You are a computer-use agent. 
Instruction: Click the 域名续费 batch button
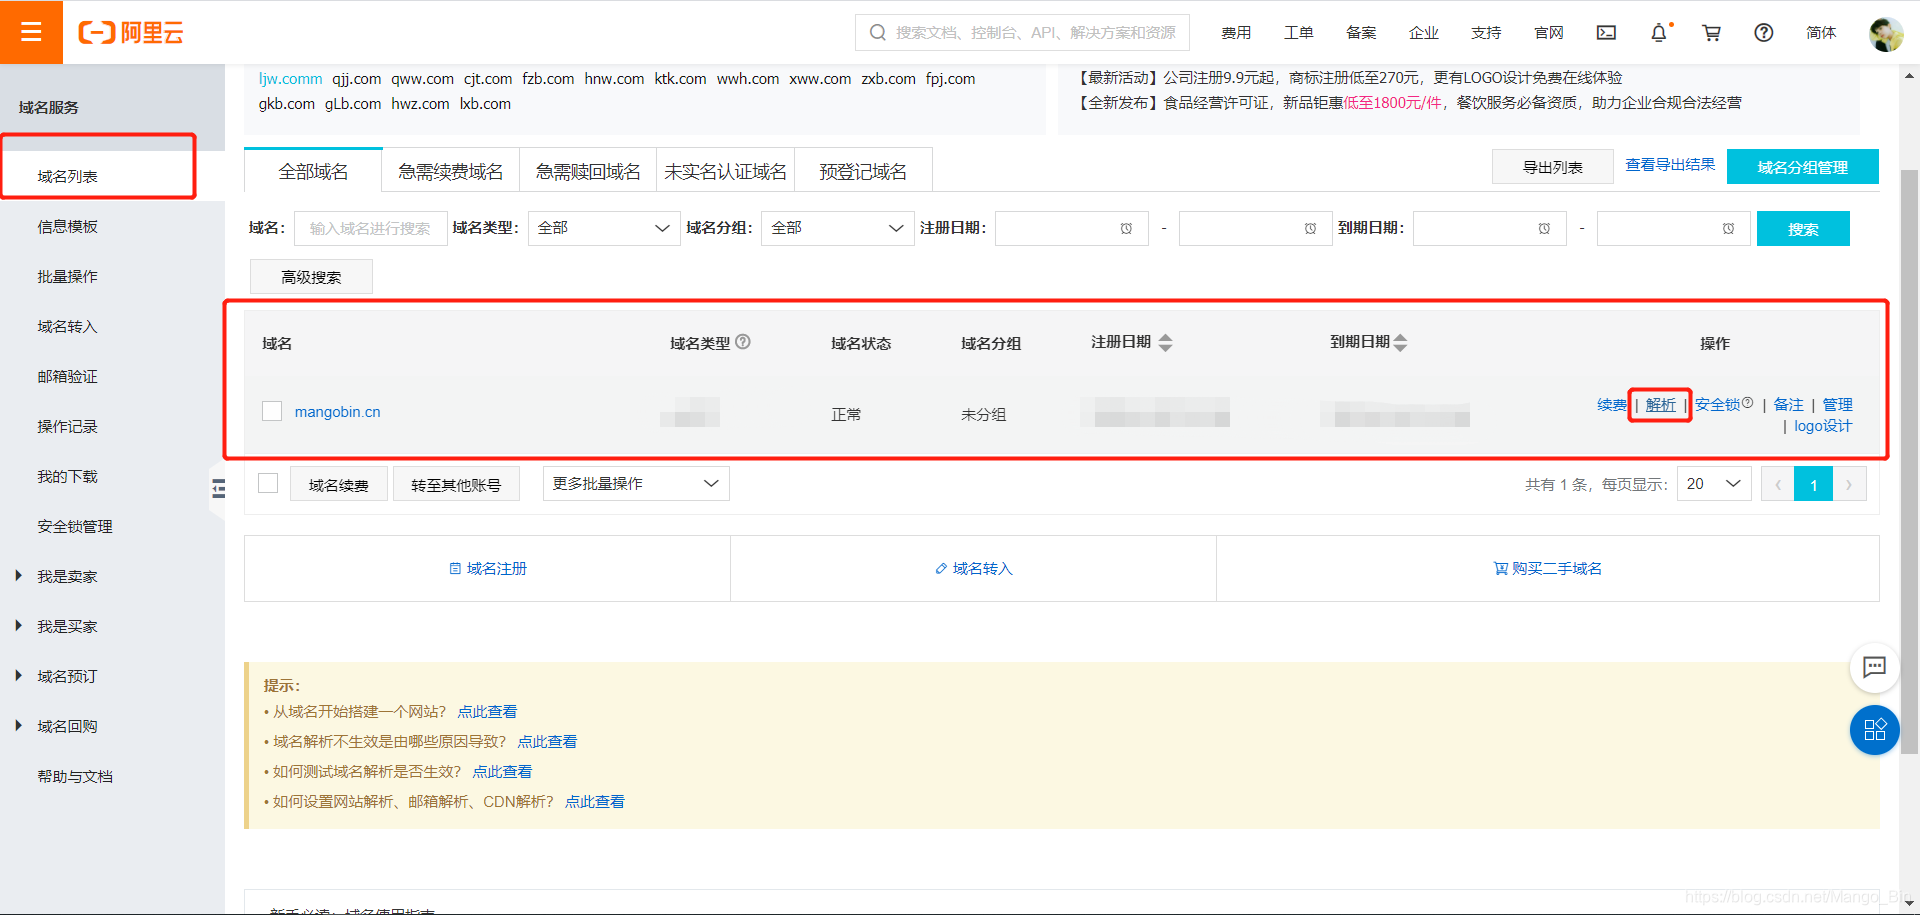339,485
